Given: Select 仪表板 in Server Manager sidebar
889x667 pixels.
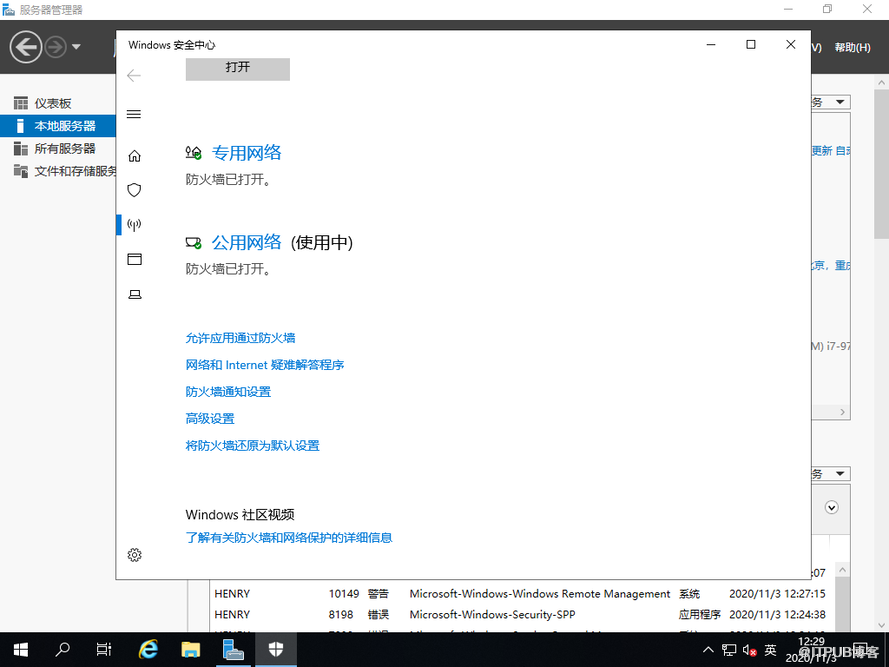Looking at the screenshot, I should tap(53, 103).
